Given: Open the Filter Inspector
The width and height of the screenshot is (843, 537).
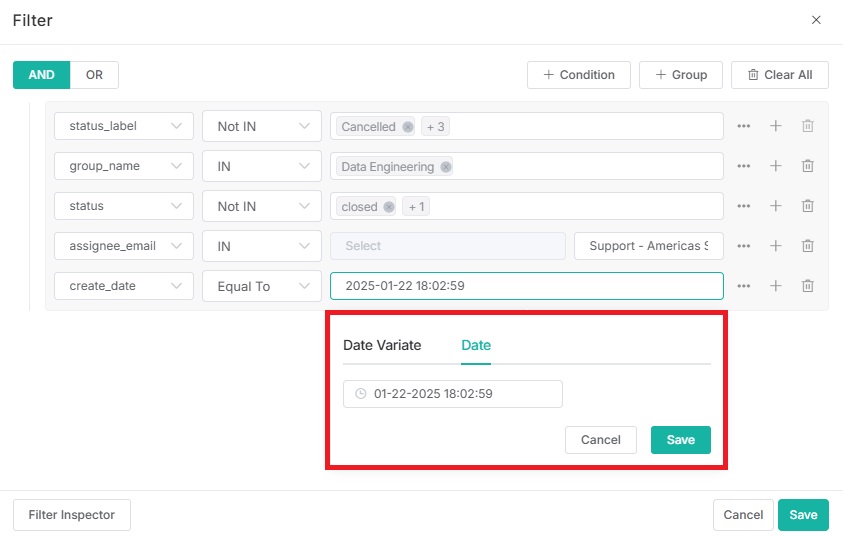Looking at the screenshot, I should point(72,515).
